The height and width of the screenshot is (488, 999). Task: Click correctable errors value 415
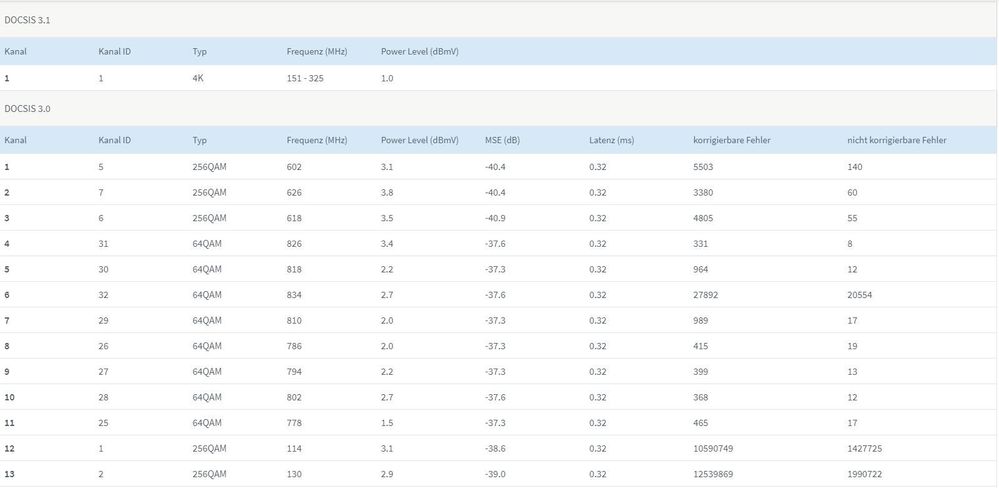click(700, 346)
